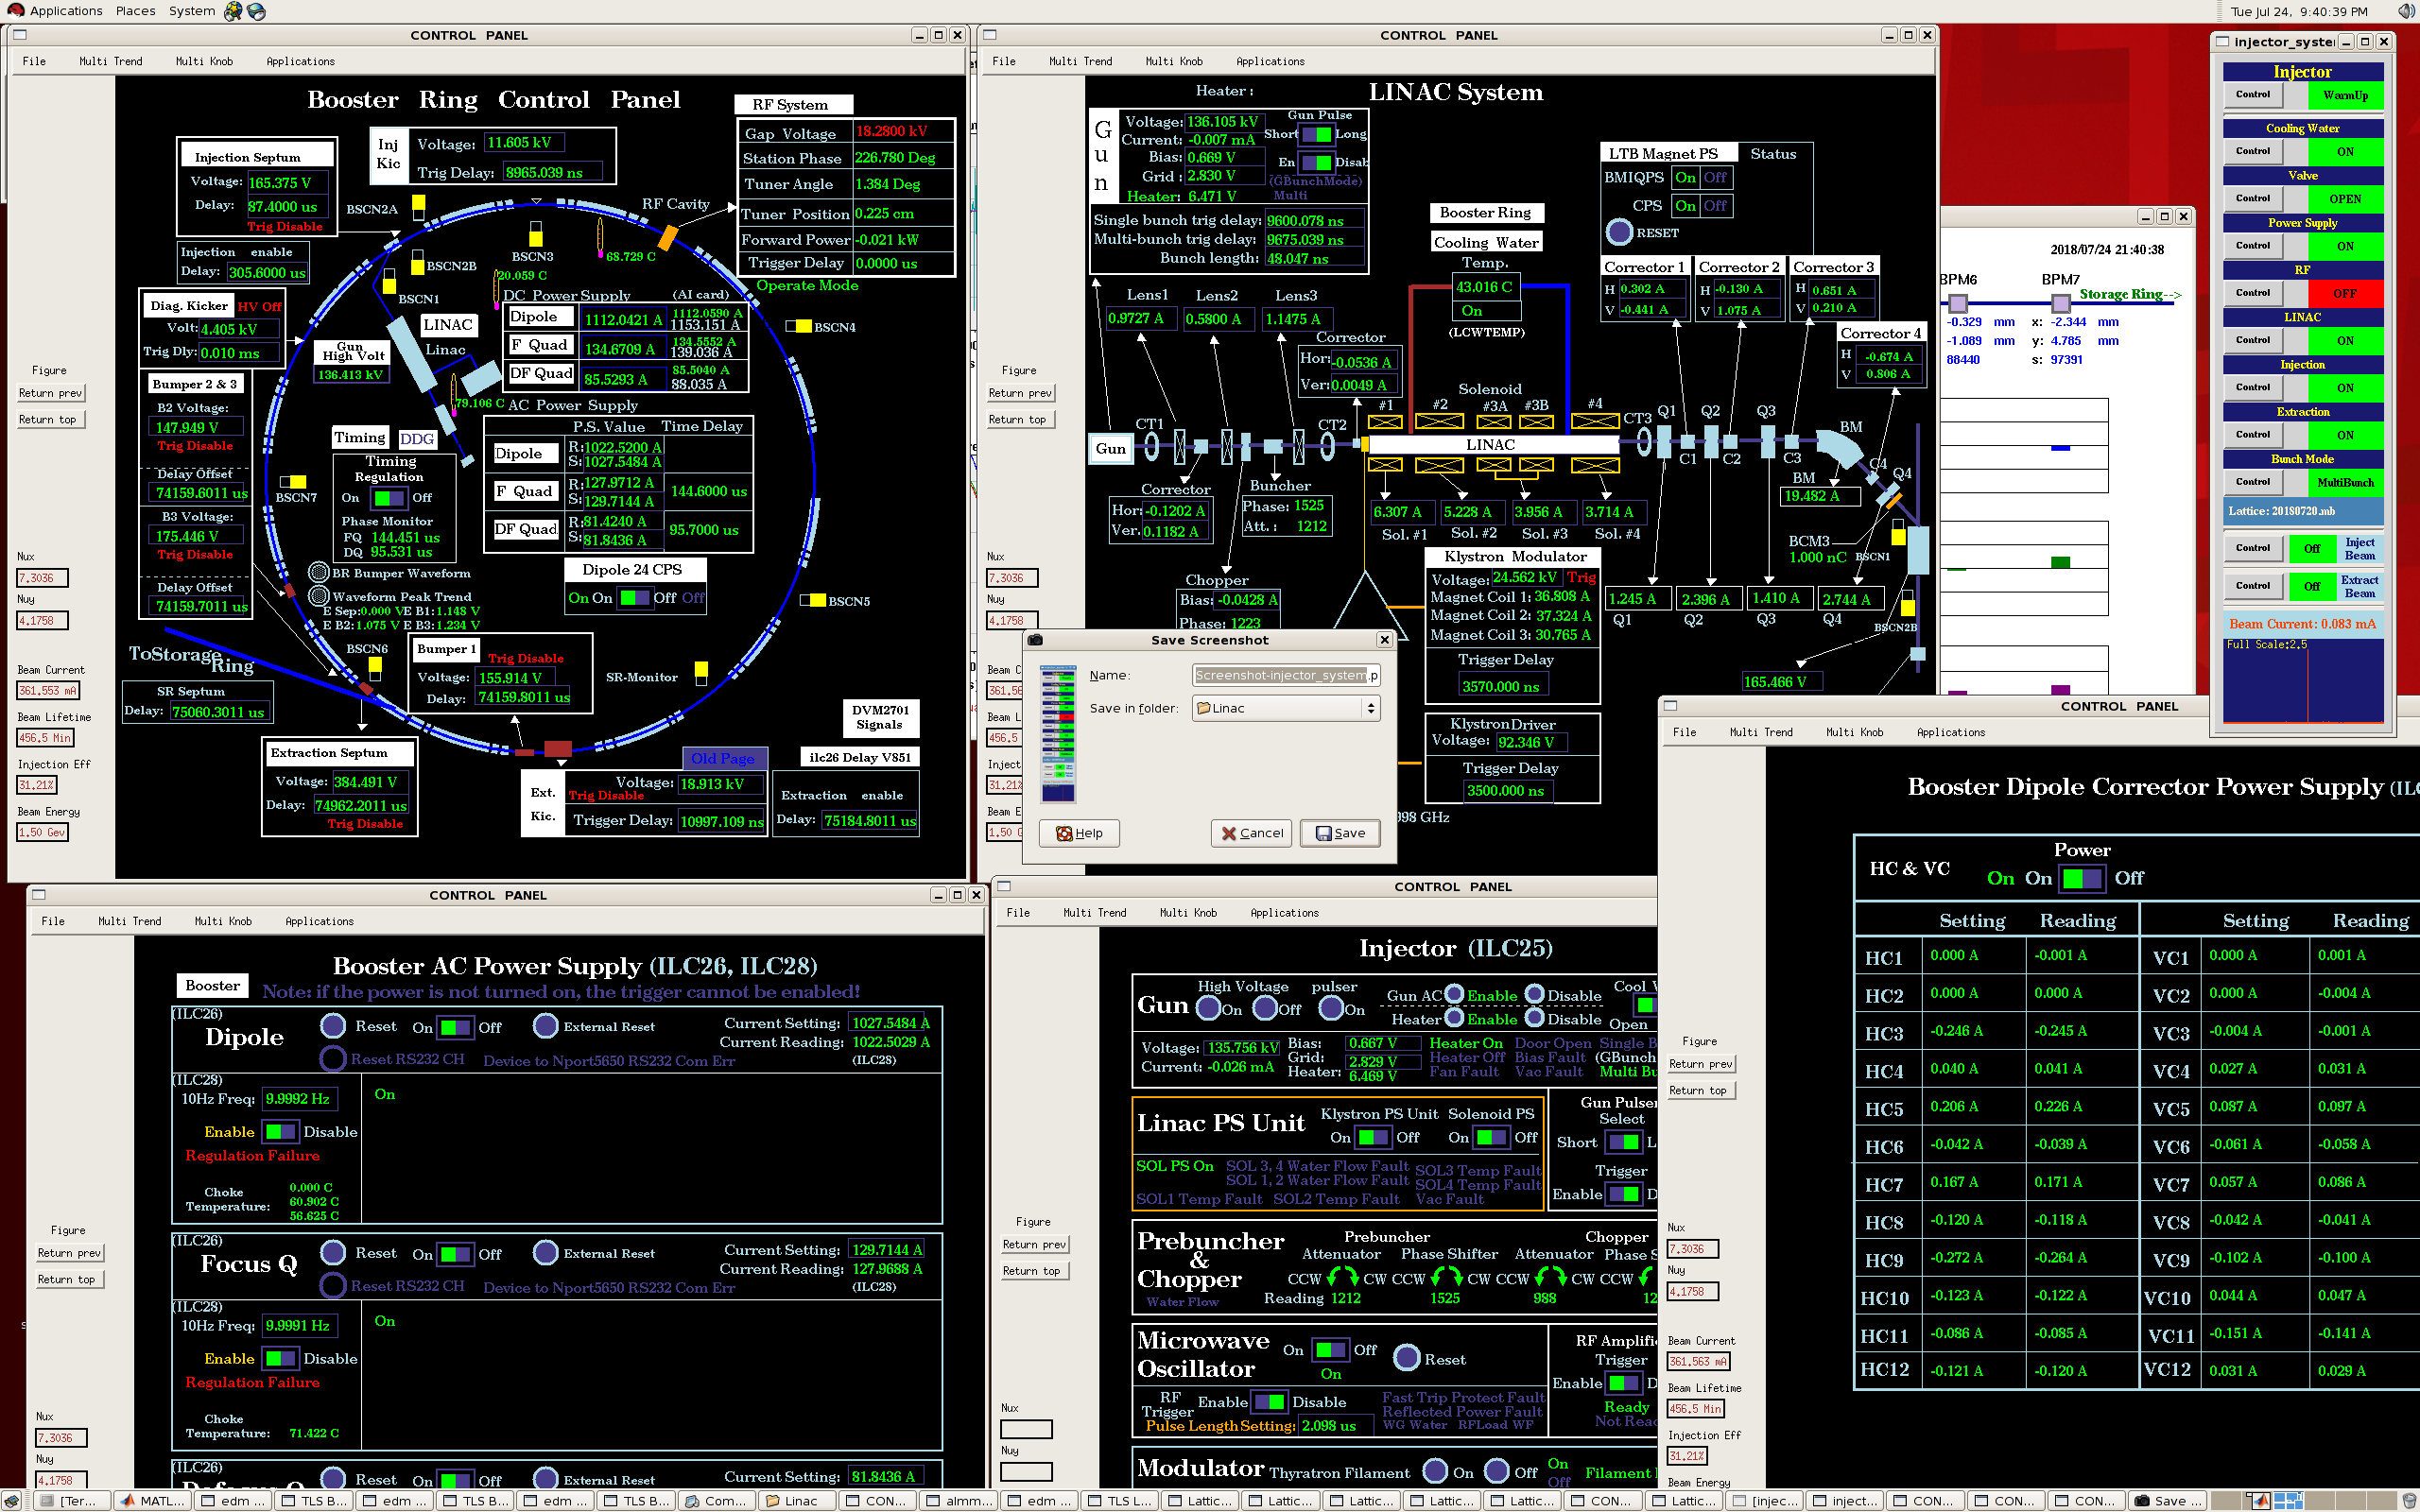The image size is (2420, 1512).
Task: Click the red RF OFF status indicator
Action: pyautogui.click(x=2344, y=293)
